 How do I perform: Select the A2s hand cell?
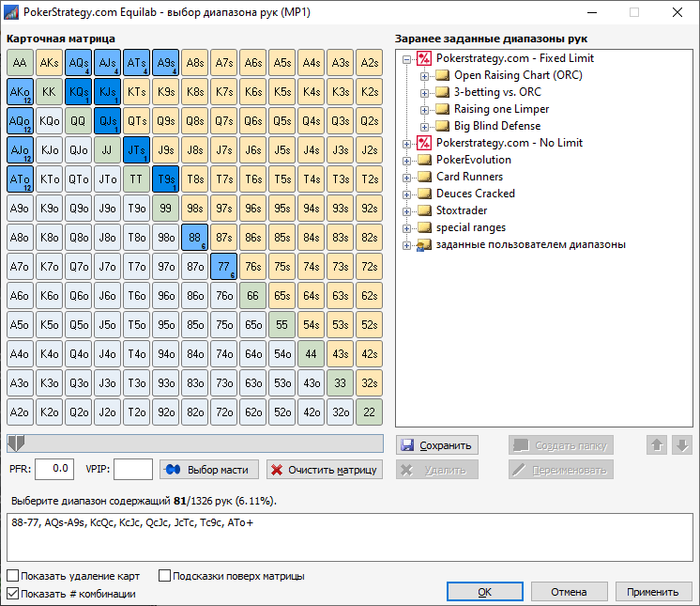tap(369, 63)
